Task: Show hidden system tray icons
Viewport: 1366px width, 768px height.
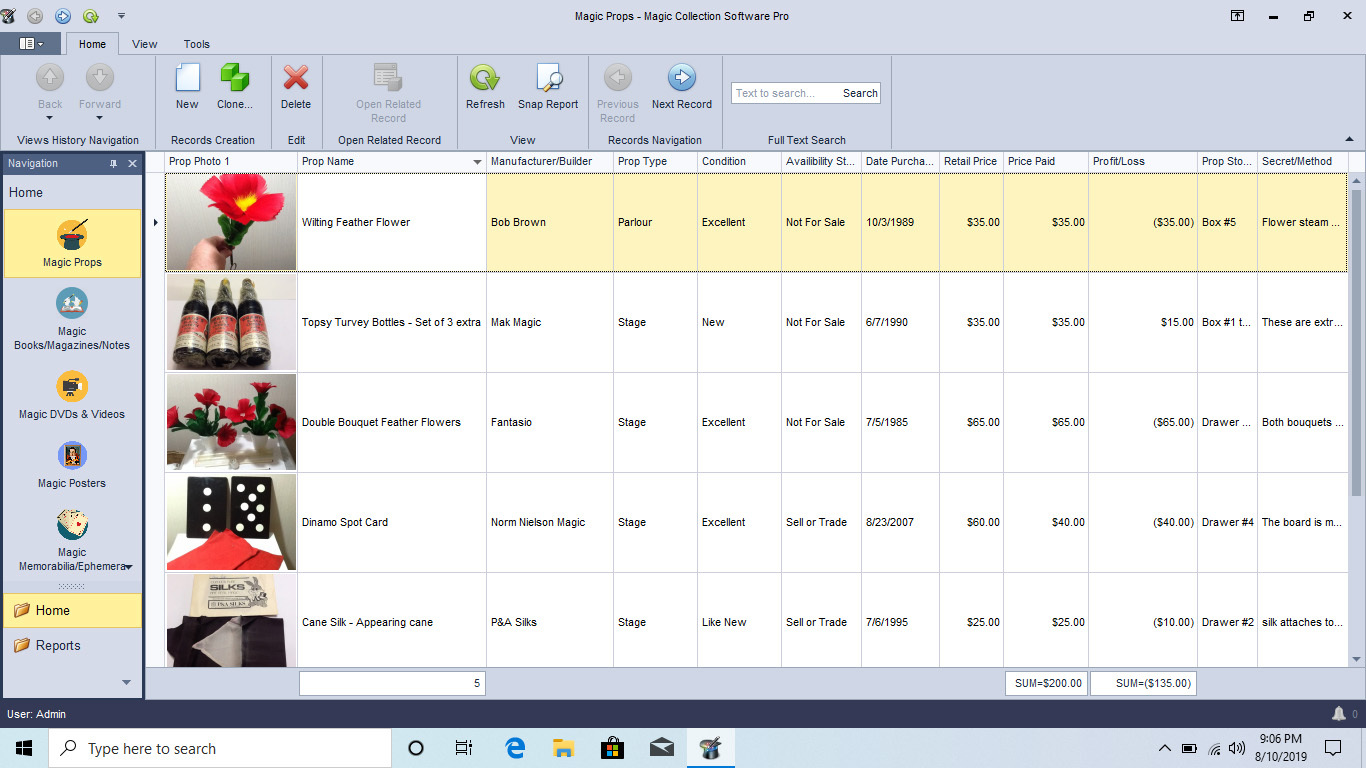Action: [1164, 748]
